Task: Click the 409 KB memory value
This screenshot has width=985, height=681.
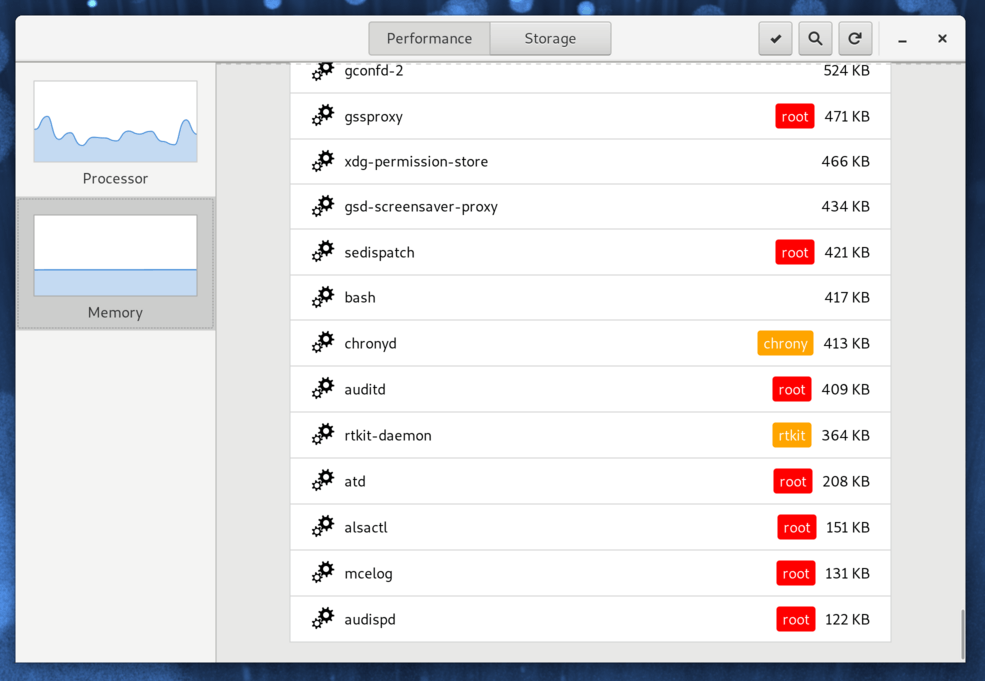Action: (x=846, y=389)
